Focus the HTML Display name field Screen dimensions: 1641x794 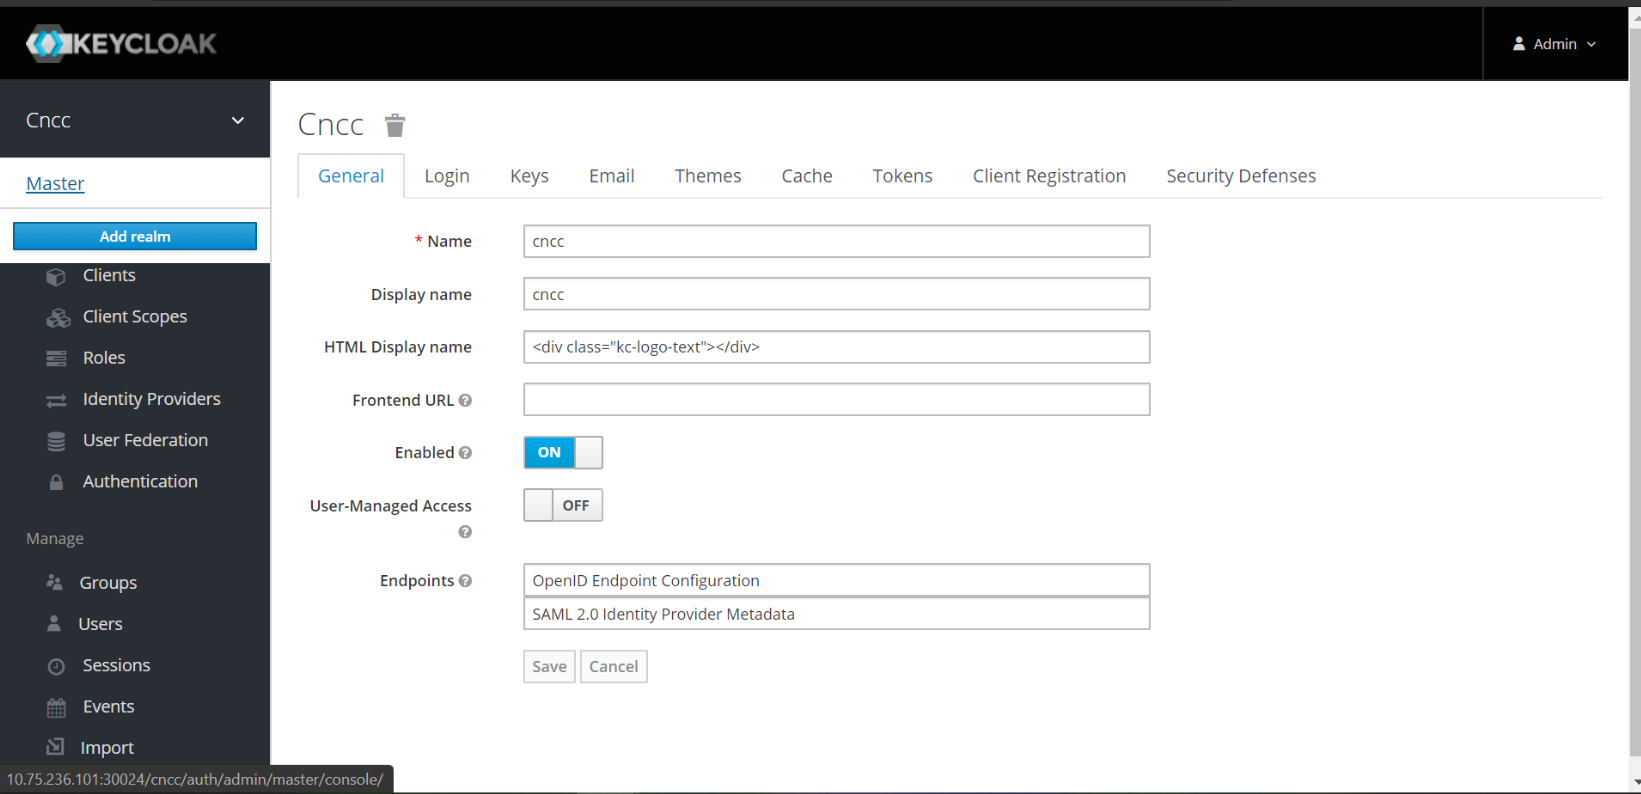click(837, 347)
